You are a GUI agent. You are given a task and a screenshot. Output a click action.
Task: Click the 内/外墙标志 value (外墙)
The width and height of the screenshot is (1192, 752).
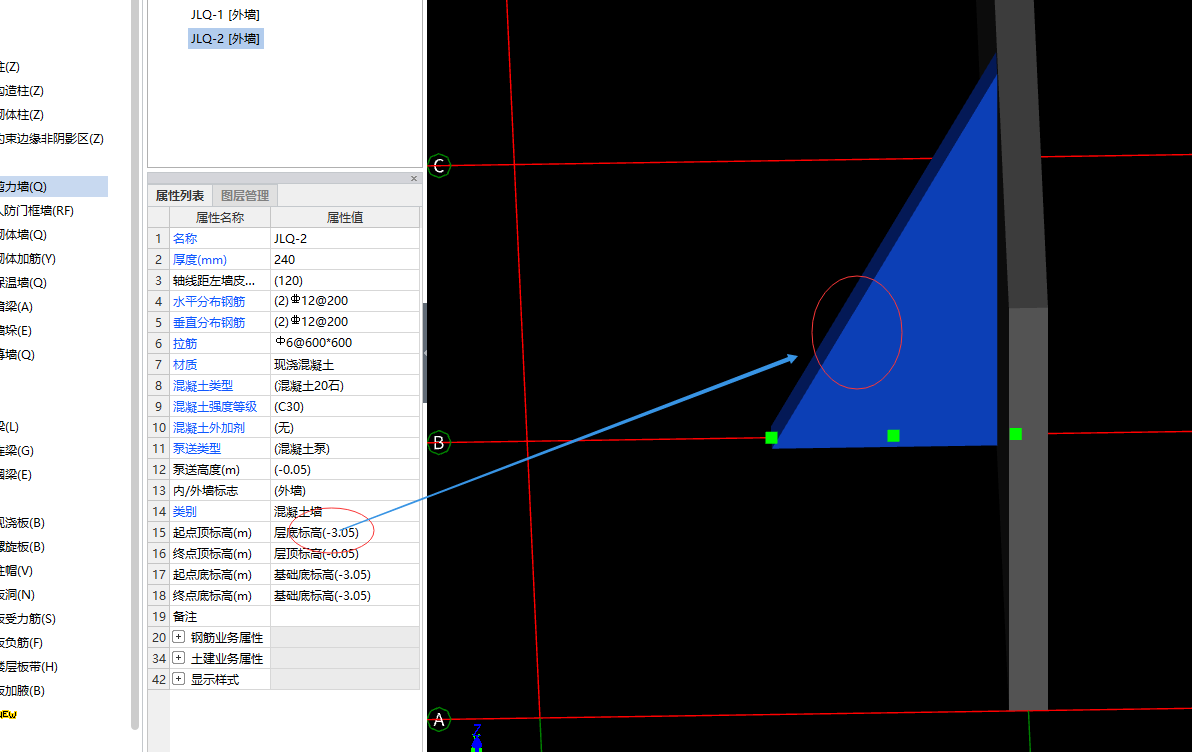pyautogui.click(x=344, y=490)
